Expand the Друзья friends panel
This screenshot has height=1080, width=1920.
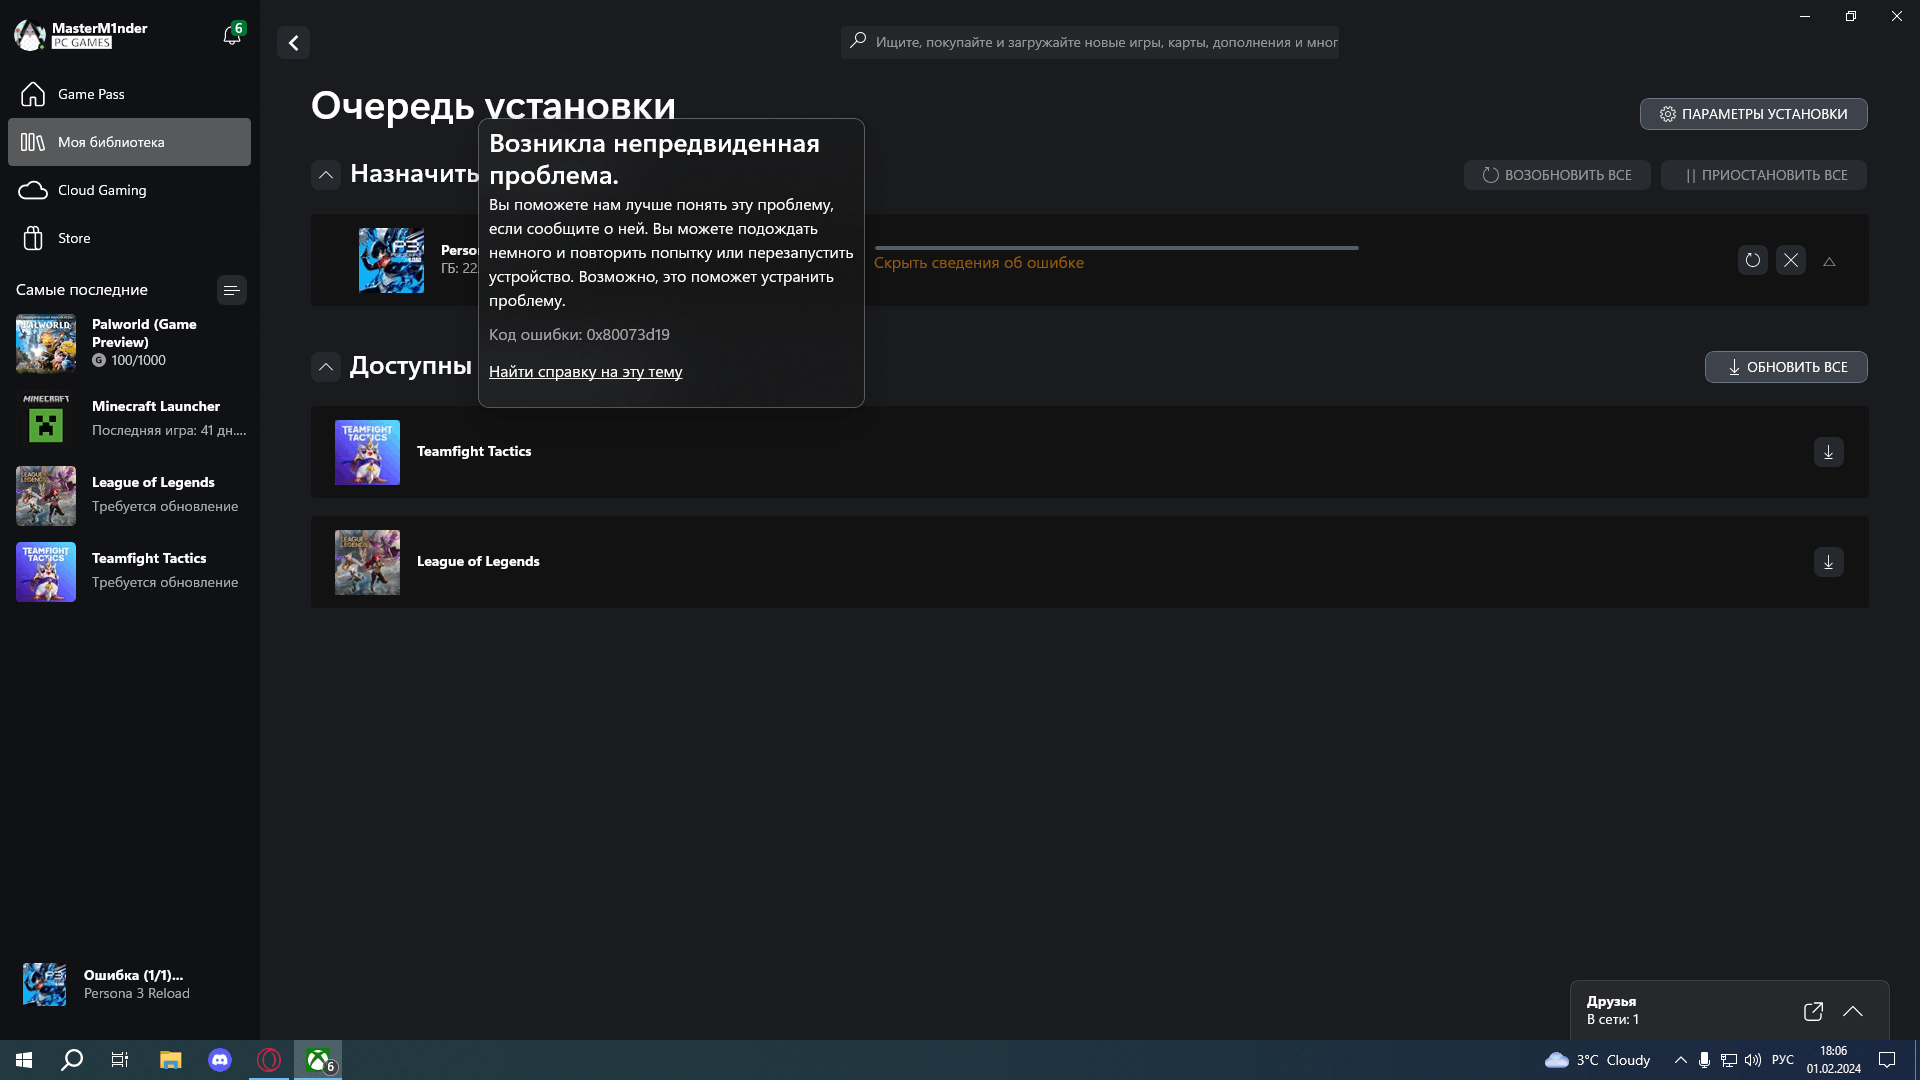click(1852, 1011)
